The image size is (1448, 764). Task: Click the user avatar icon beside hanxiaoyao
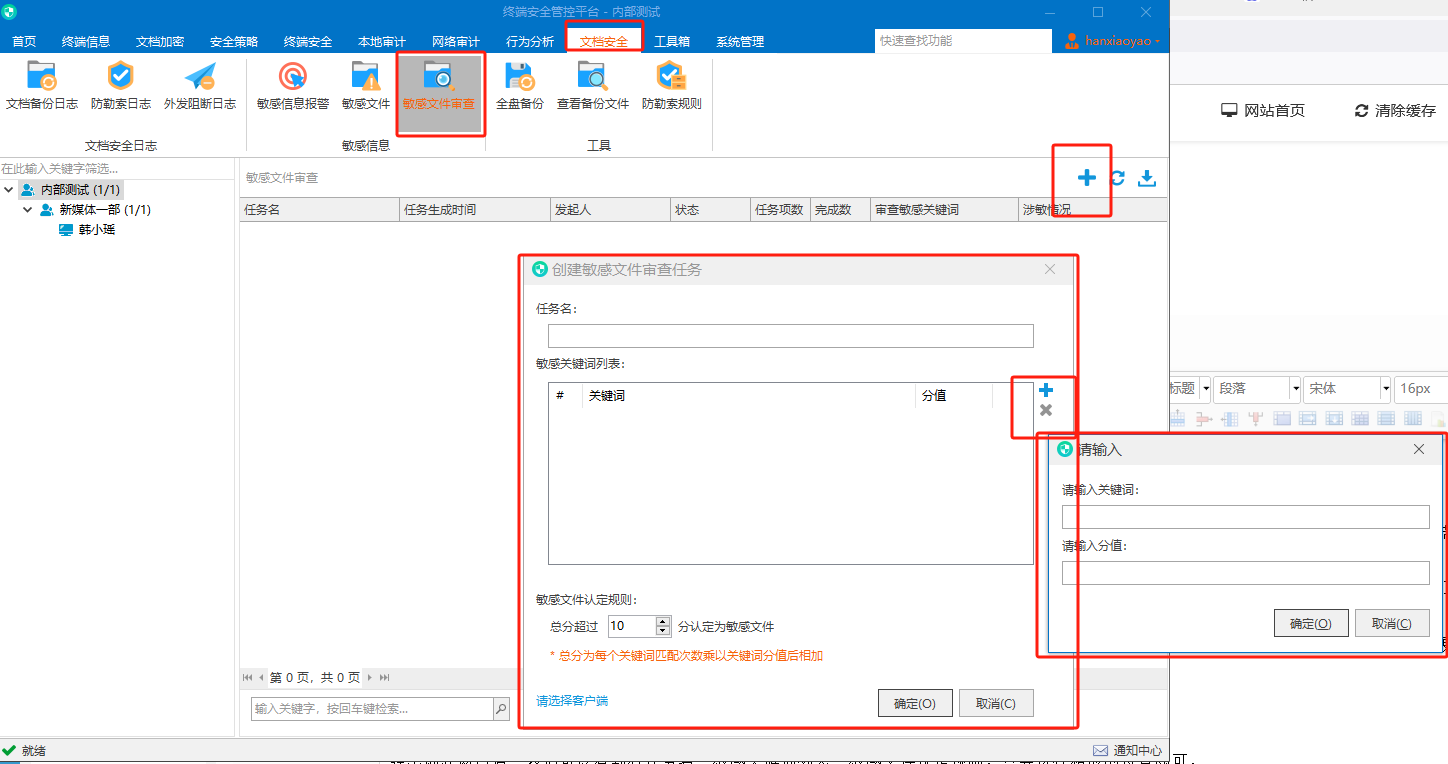(x=1072, y=41)
